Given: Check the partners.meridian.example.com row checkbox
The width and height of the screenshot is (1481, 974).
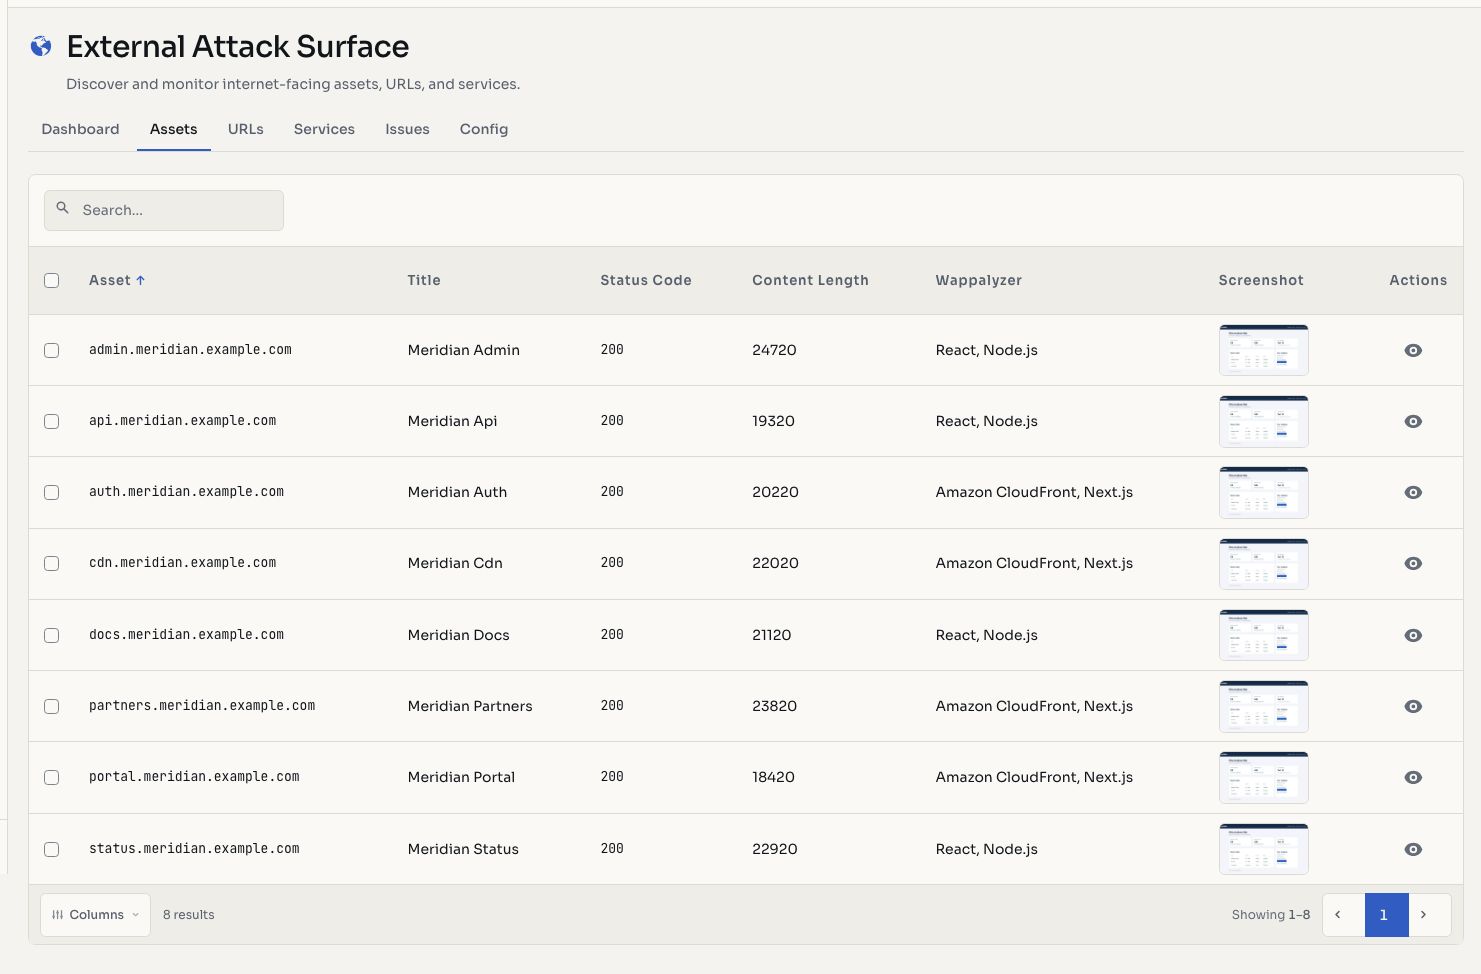Looking at the screenshot, I should click(52, 706).
